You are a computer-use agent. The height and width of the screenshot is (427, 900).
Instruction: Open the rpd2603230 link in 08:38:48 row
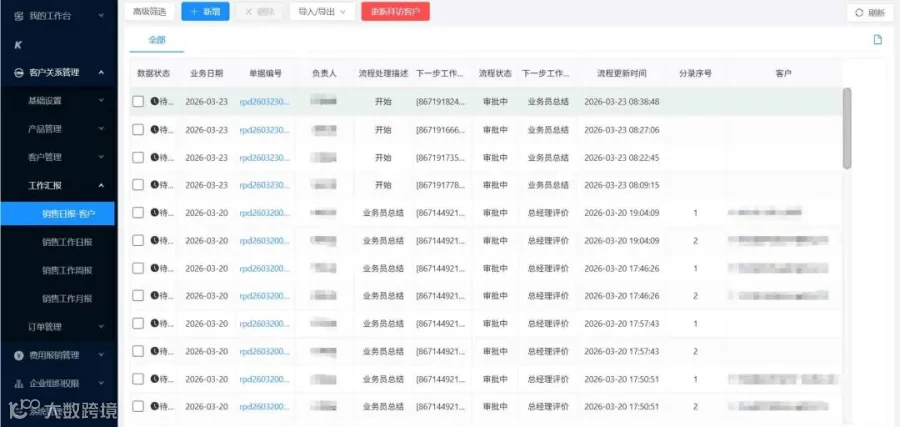click(264, 102)
